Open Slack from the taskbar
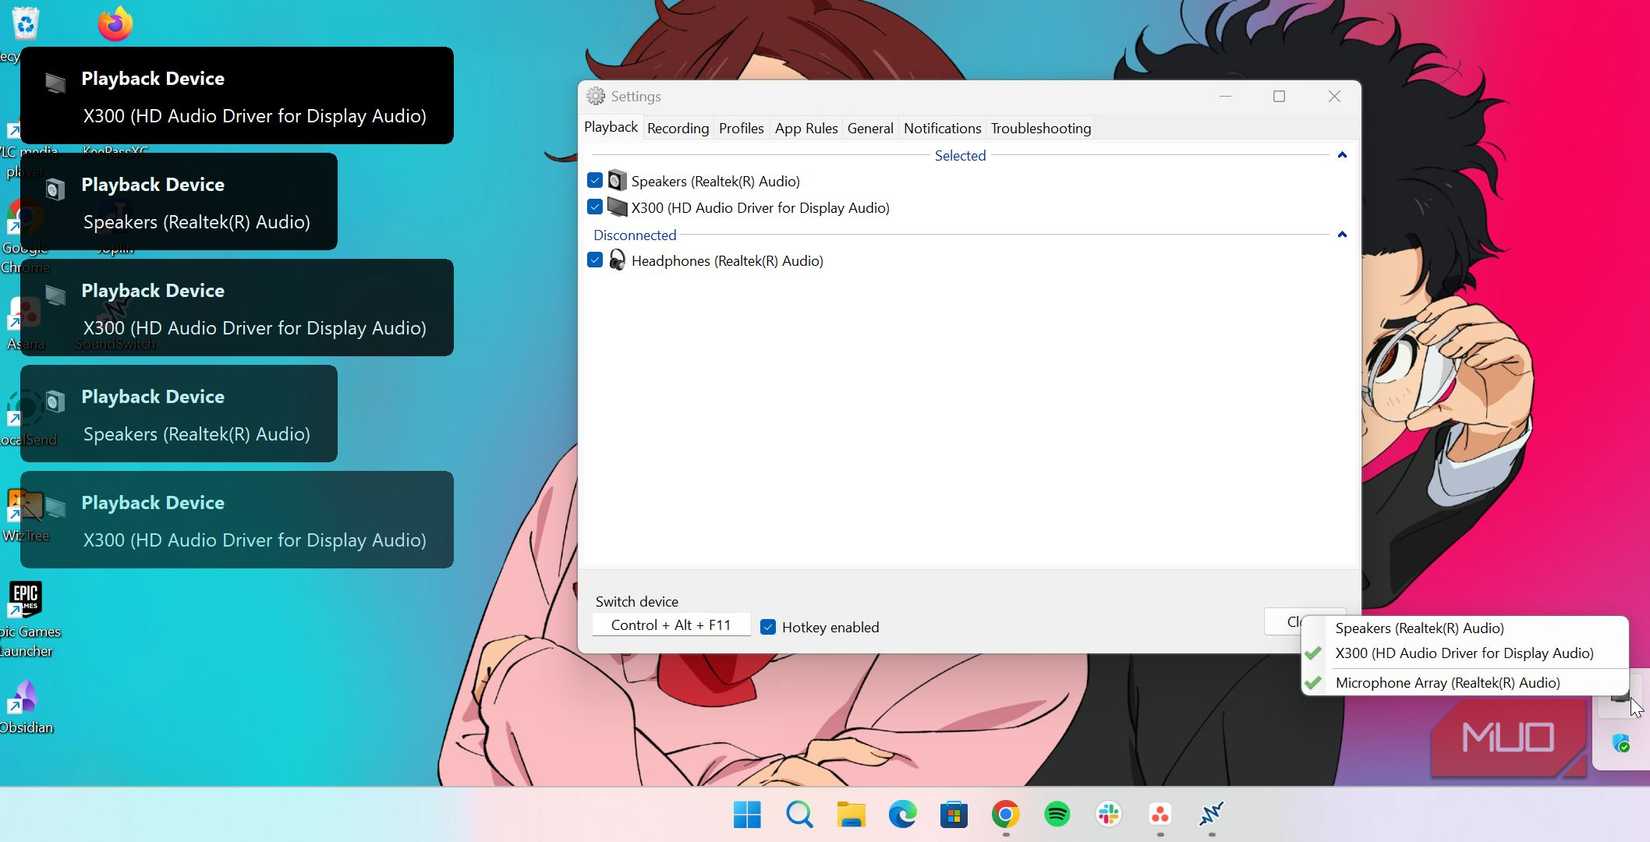 point(1109,815)
